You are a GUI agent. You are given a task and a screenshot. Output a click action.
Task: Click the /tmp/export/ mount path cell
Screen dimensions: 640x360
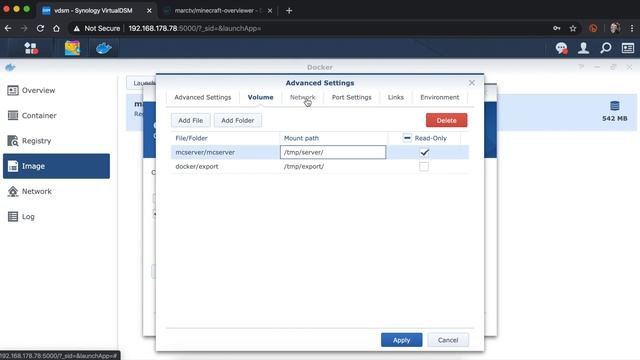(x=333, y=167)
